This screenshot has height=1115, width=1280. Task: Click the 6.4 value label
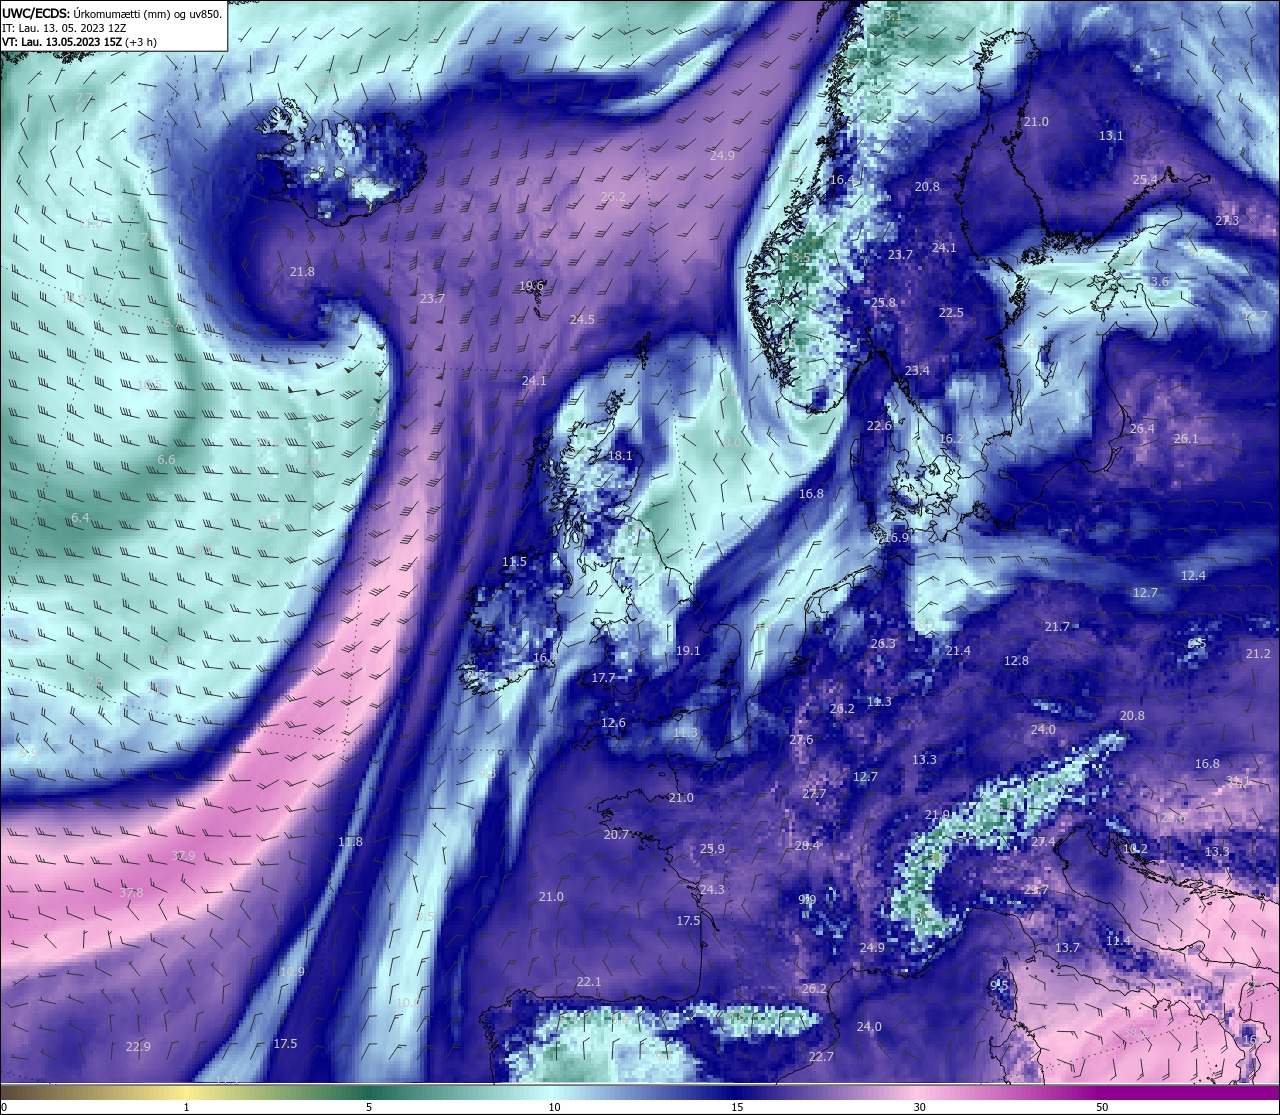point(80,518)
